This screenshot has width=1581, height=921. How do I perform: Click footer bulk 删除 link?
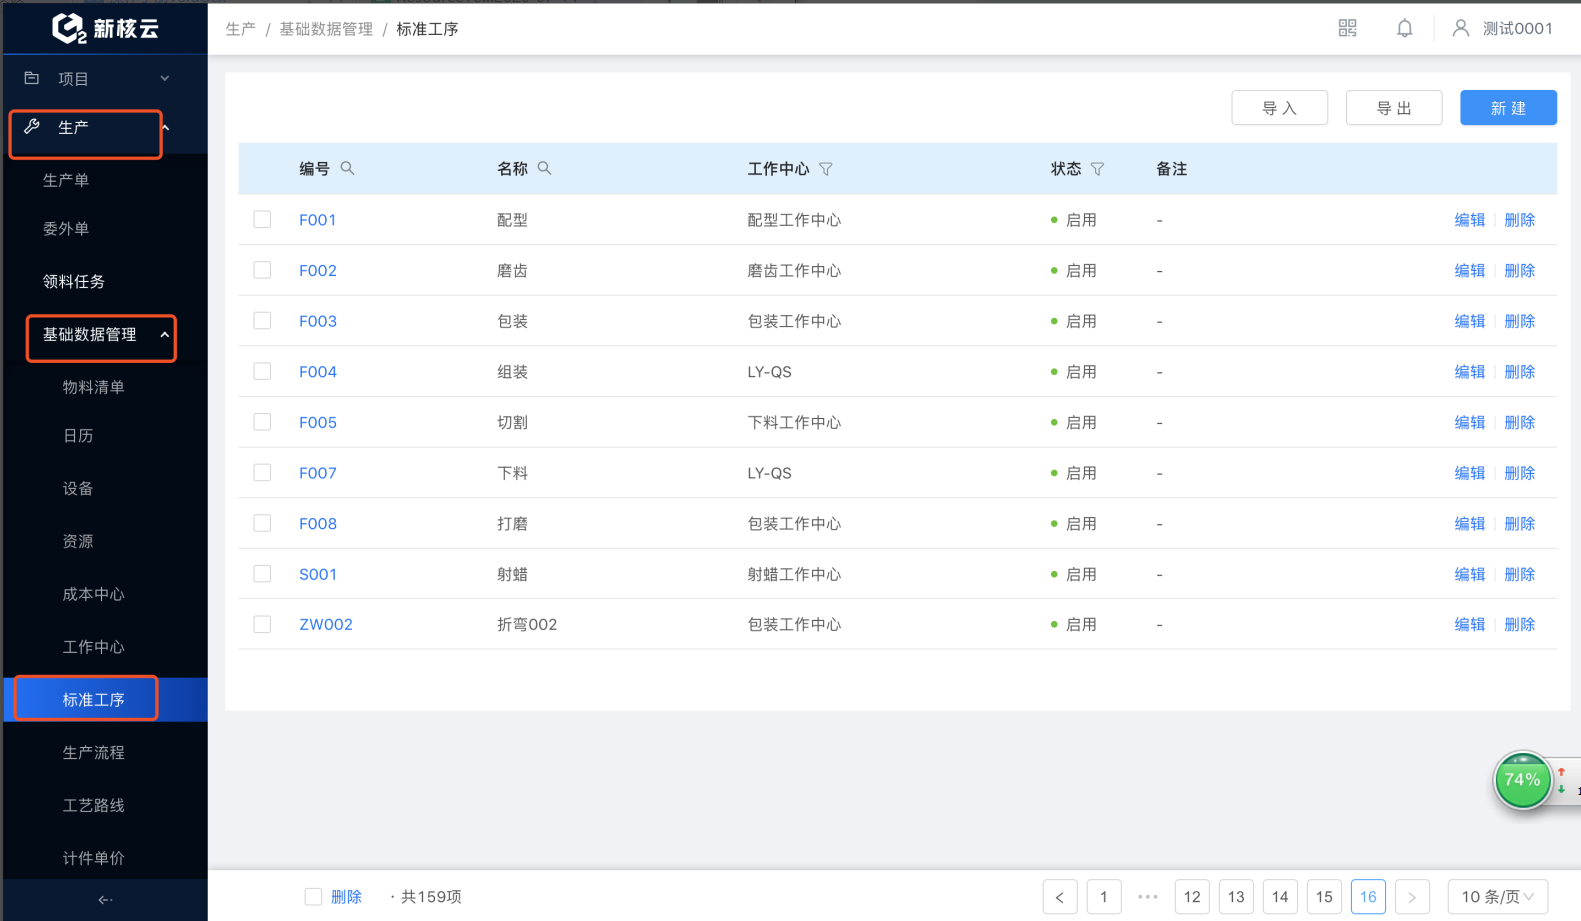click(346, 897)
